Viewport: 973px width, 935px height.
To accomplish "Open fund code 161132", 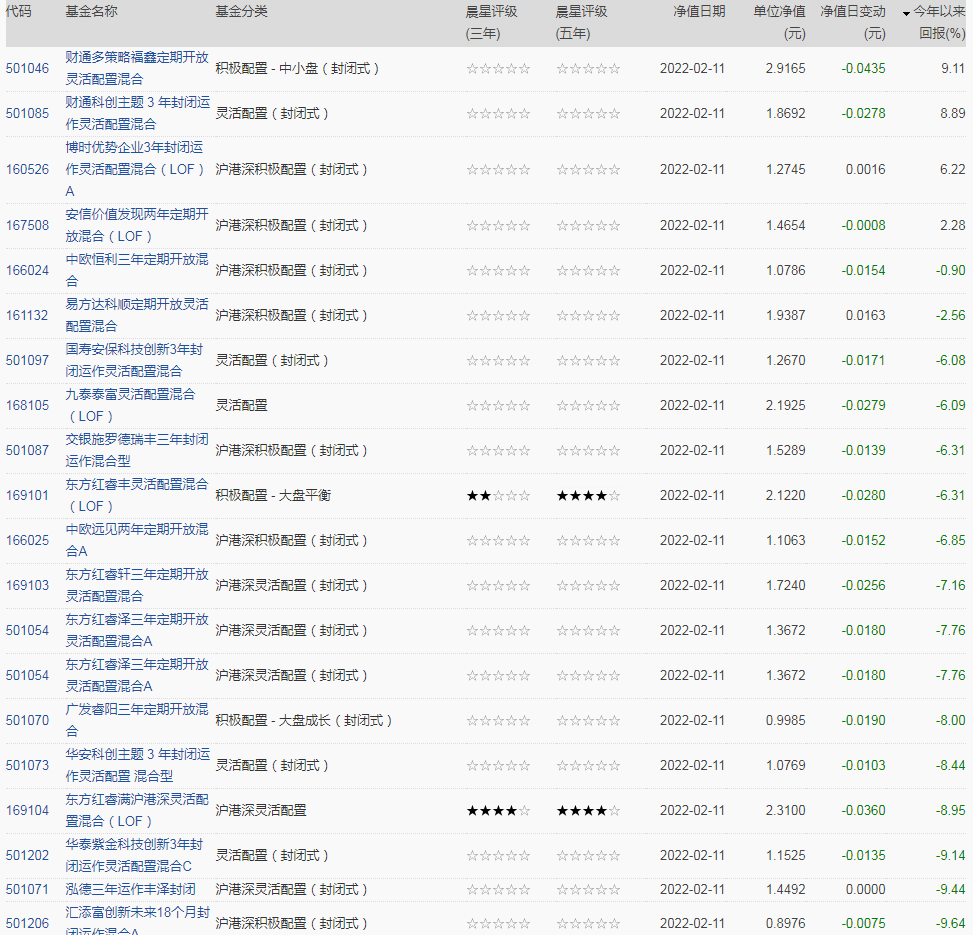I will (x=27, y=315).
